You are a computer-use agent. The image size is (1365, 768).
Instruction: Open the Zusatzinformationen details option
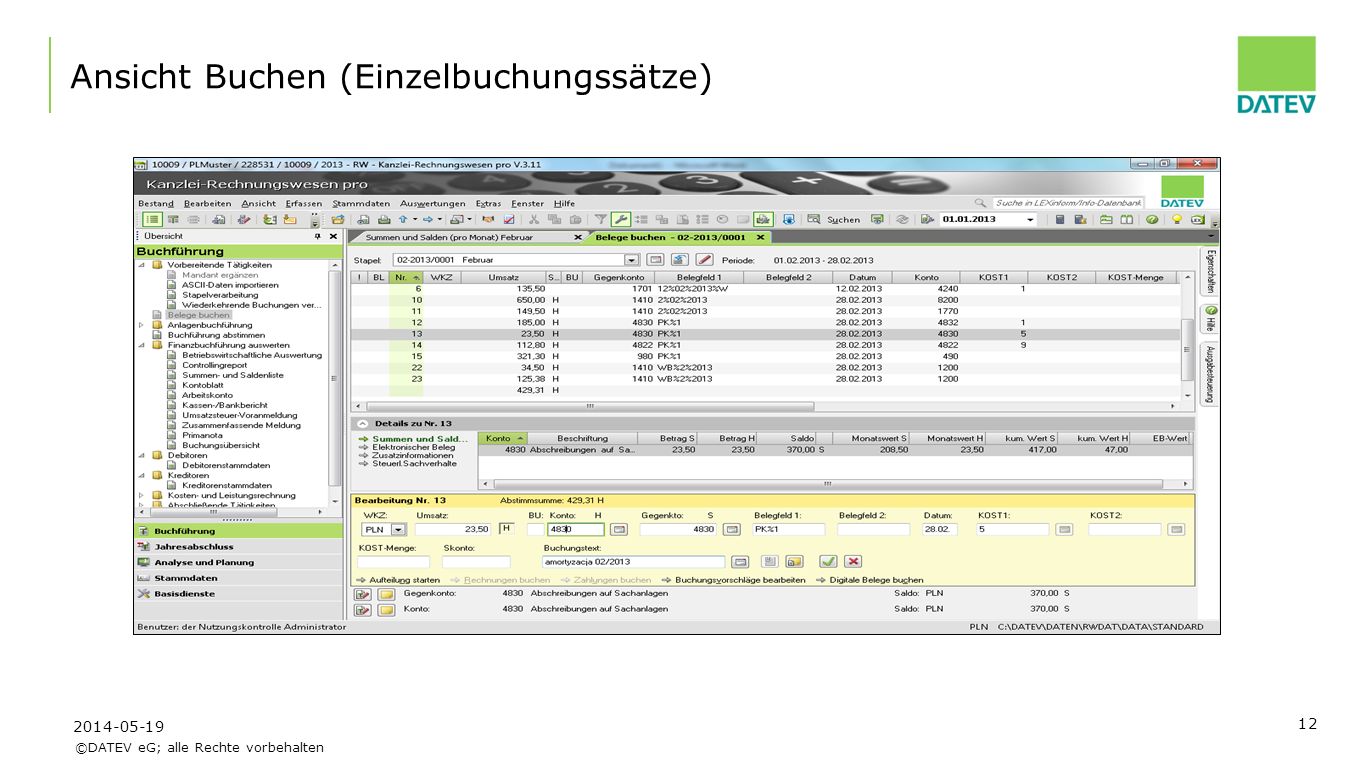tap(414, 455)
